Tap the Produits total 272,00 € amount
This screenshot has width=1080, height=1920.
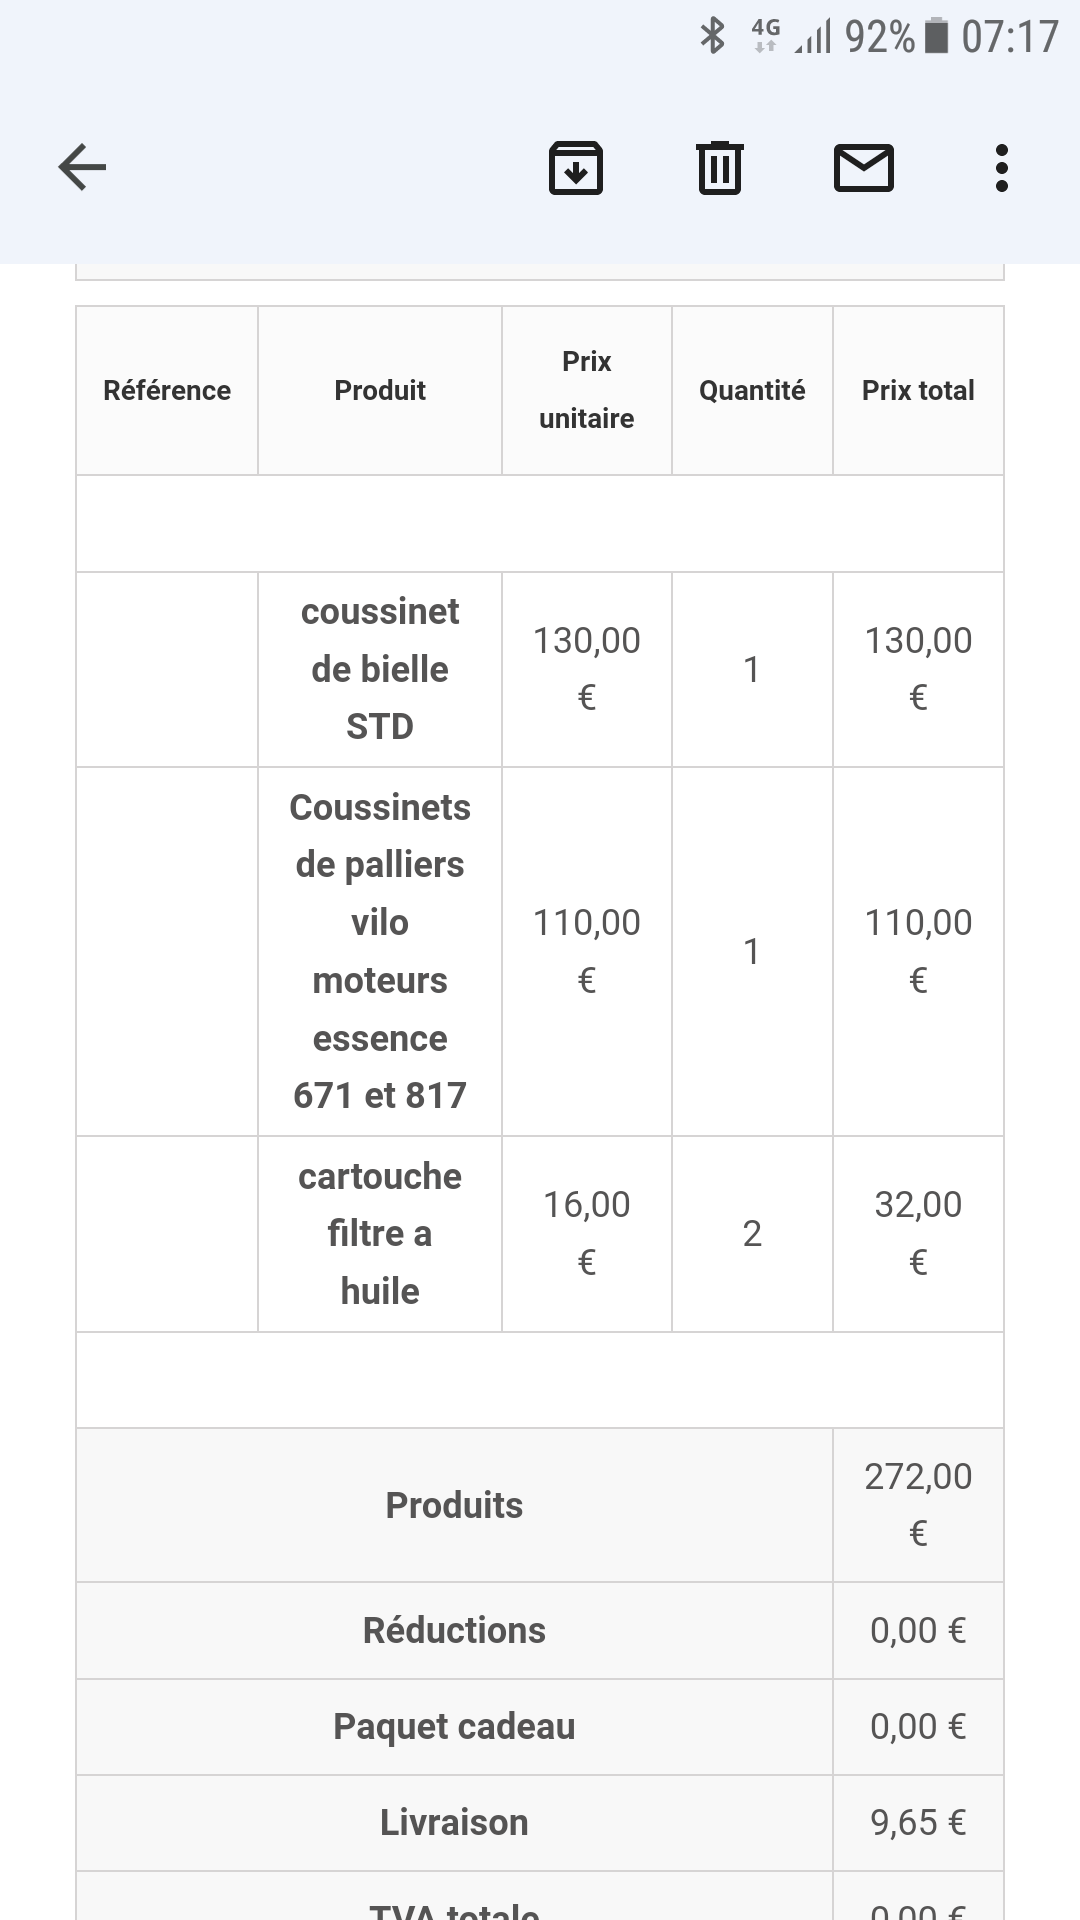(x=918, y=1504)
